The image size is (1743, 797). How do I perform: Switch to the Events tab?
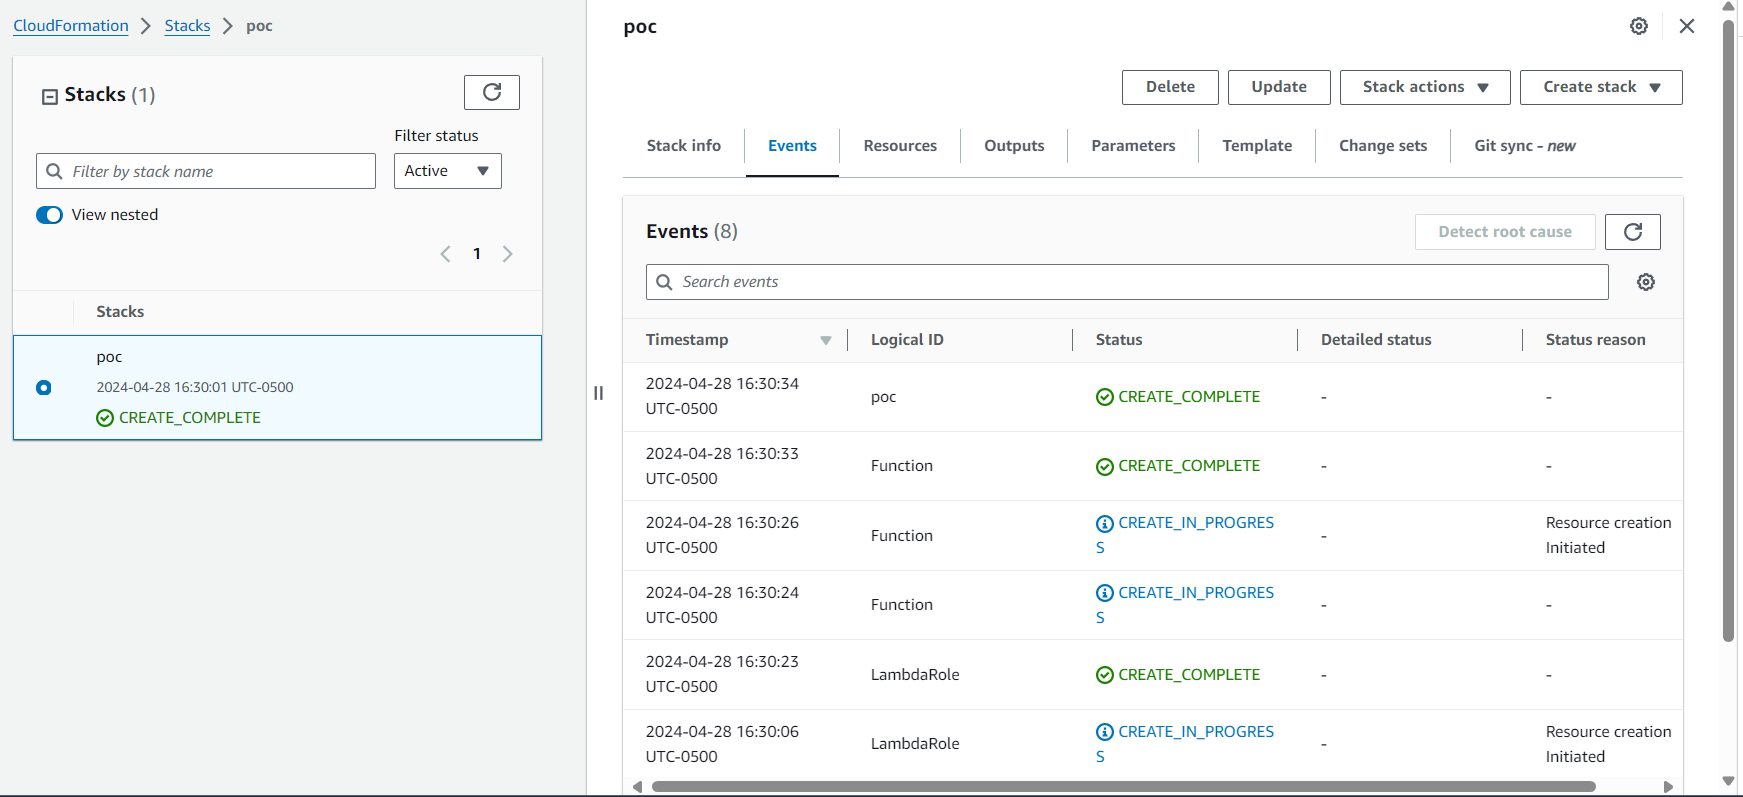(x=792, y=146)
